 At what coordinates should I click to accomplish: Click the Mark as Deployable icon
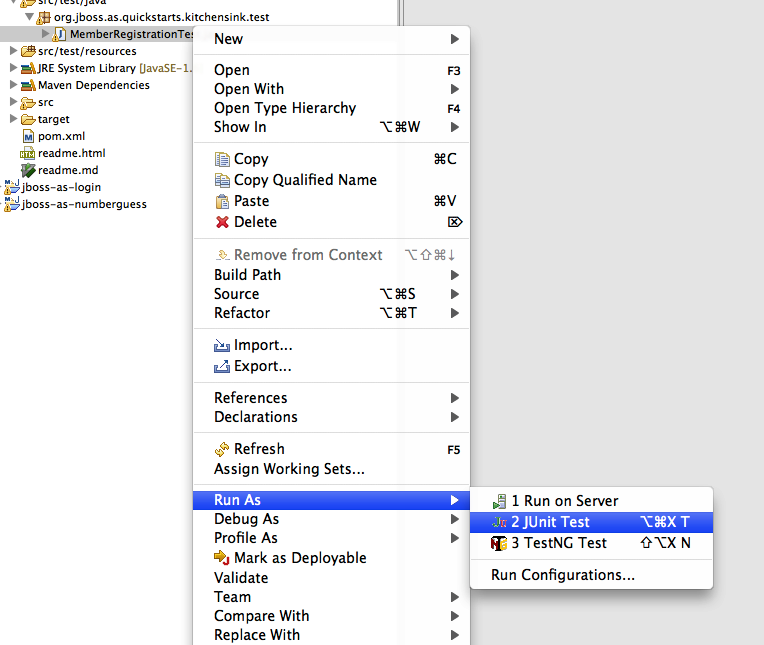[x=222, y=558]
